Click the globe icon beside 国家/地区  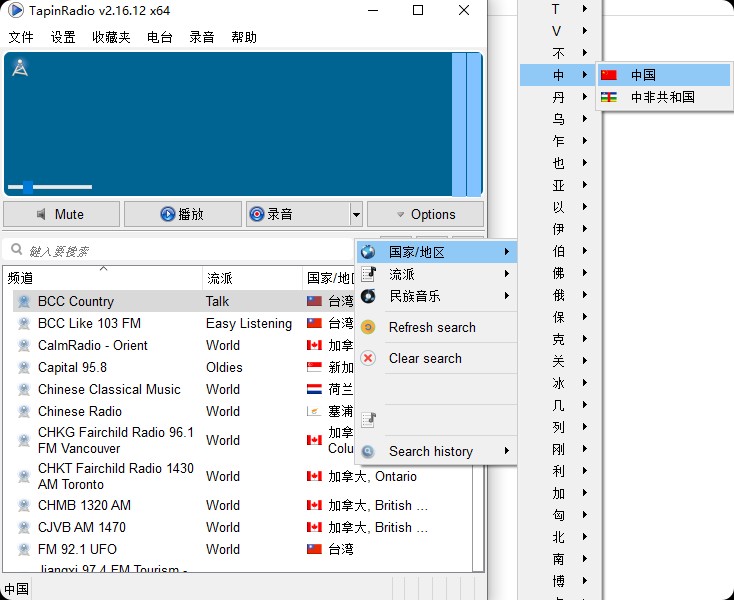(368, 252)
